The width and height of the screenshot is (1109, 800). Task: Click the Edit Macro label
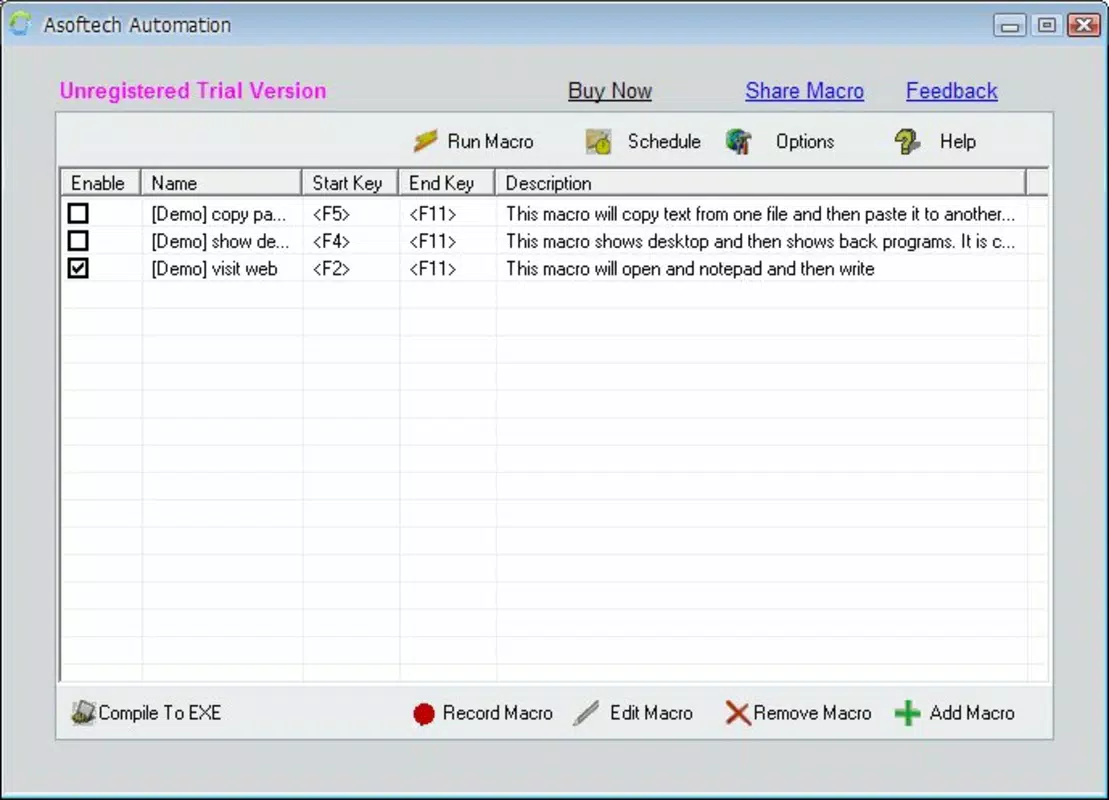tap(651, 713)
